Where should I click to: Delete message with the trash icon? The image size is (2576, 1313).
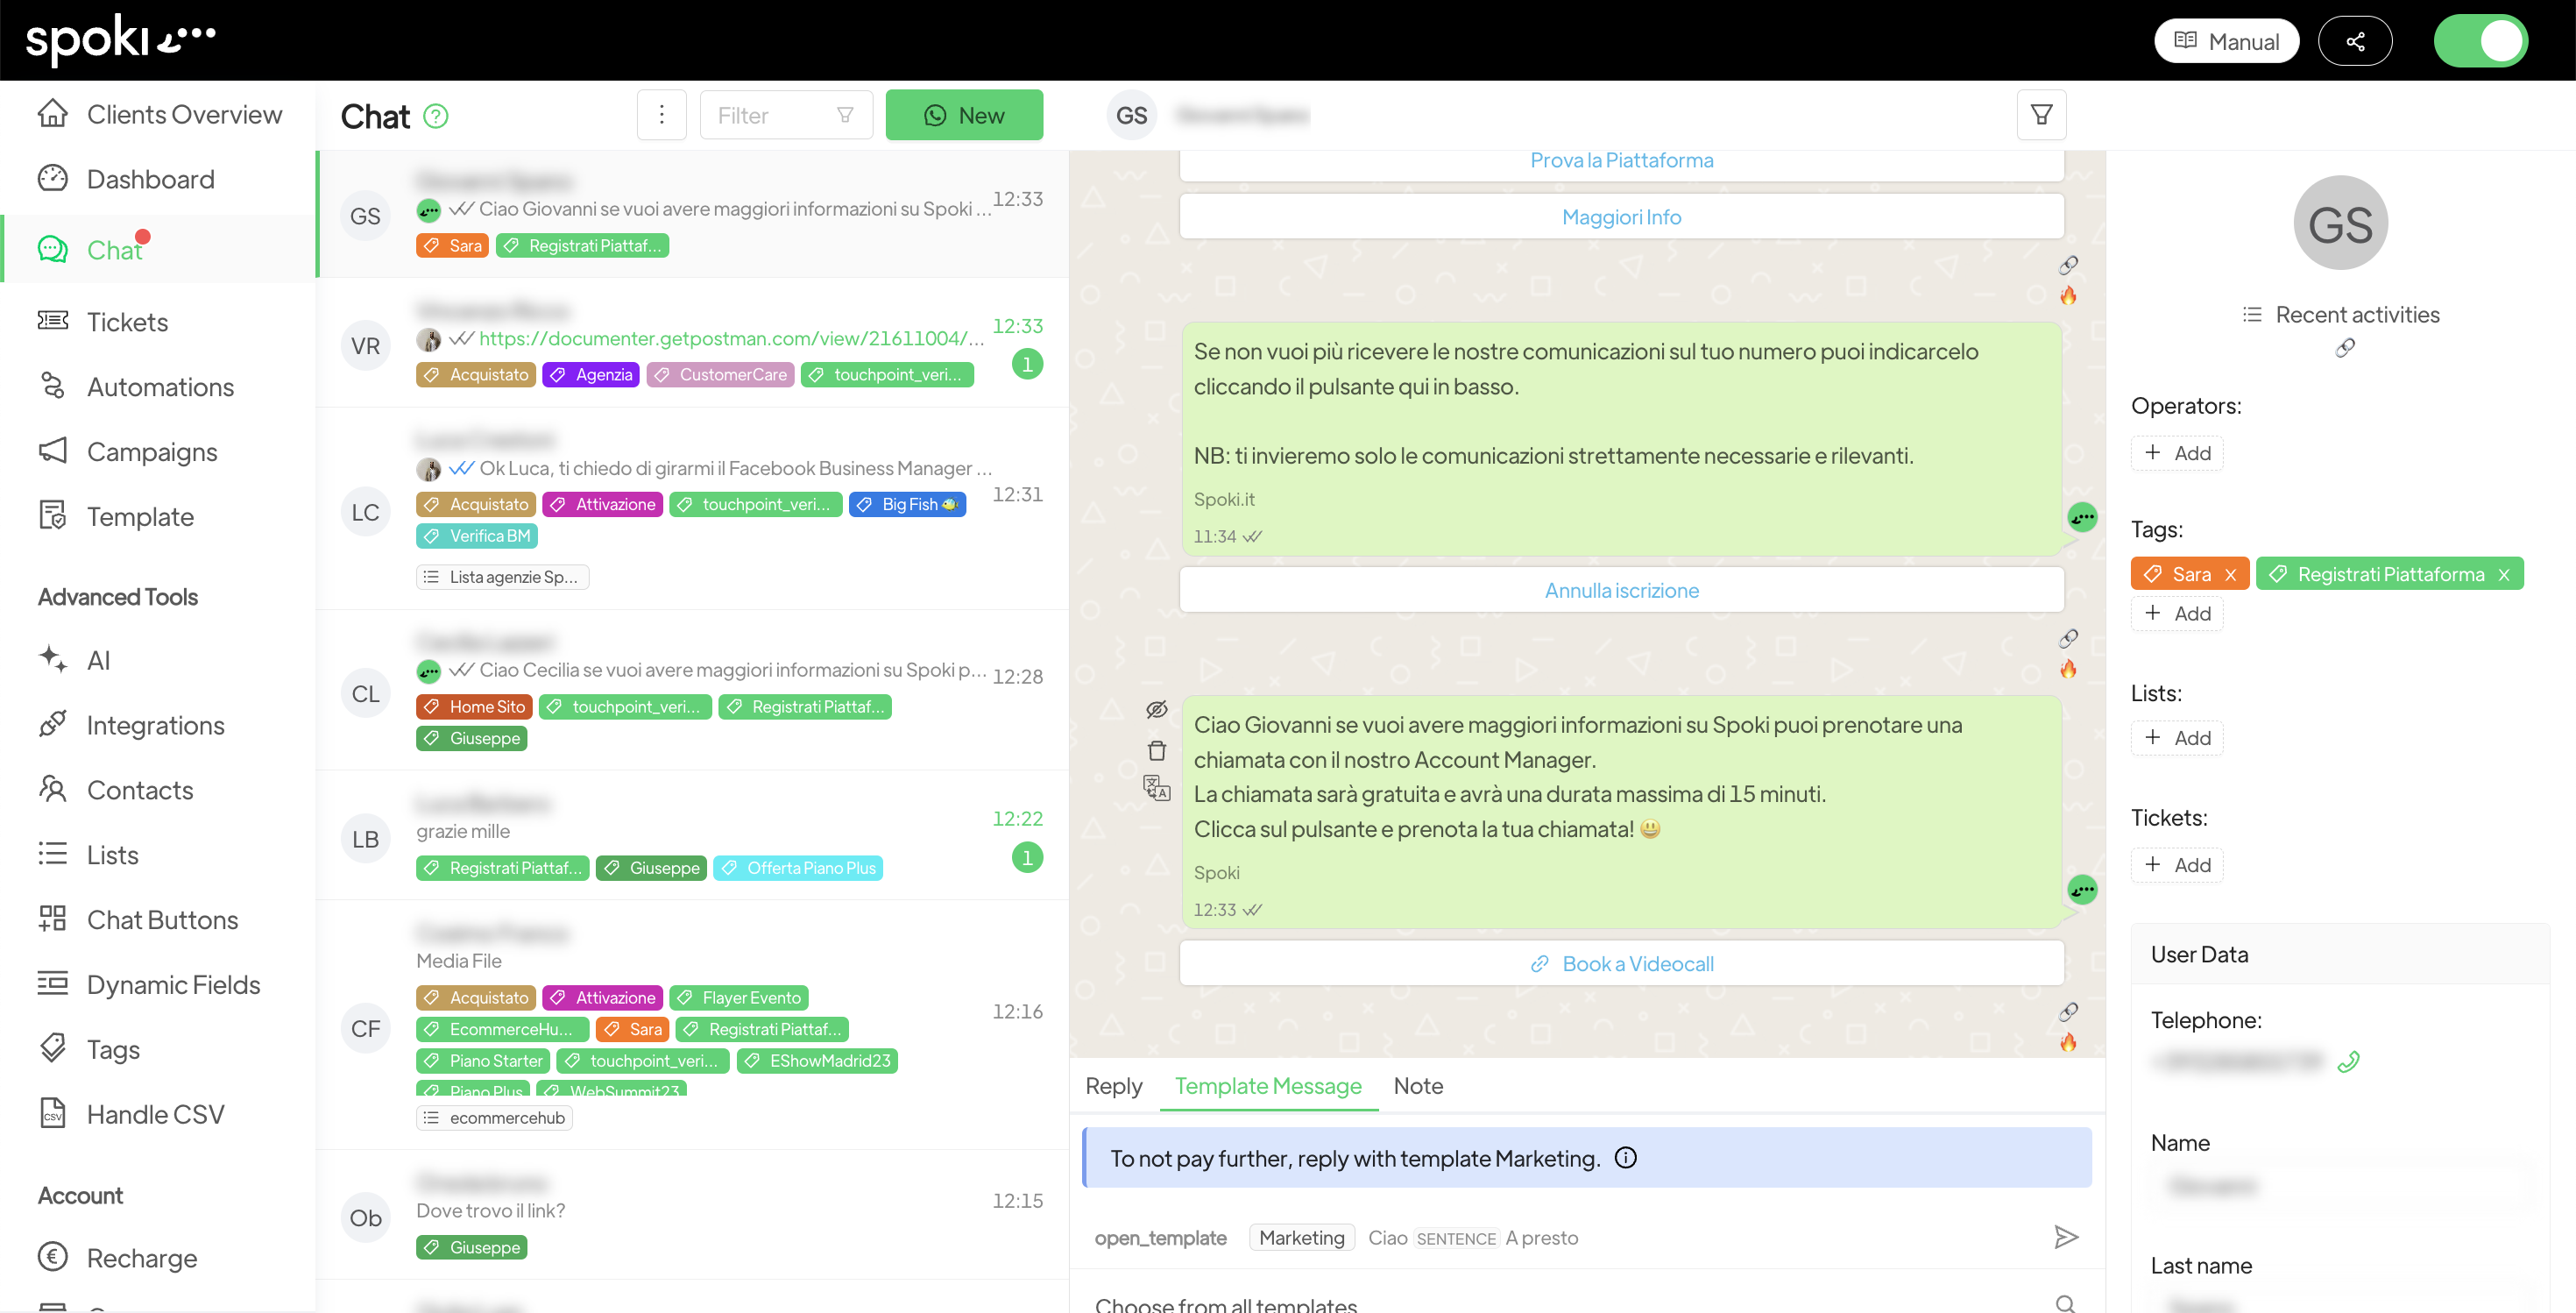pos(1156,750)
